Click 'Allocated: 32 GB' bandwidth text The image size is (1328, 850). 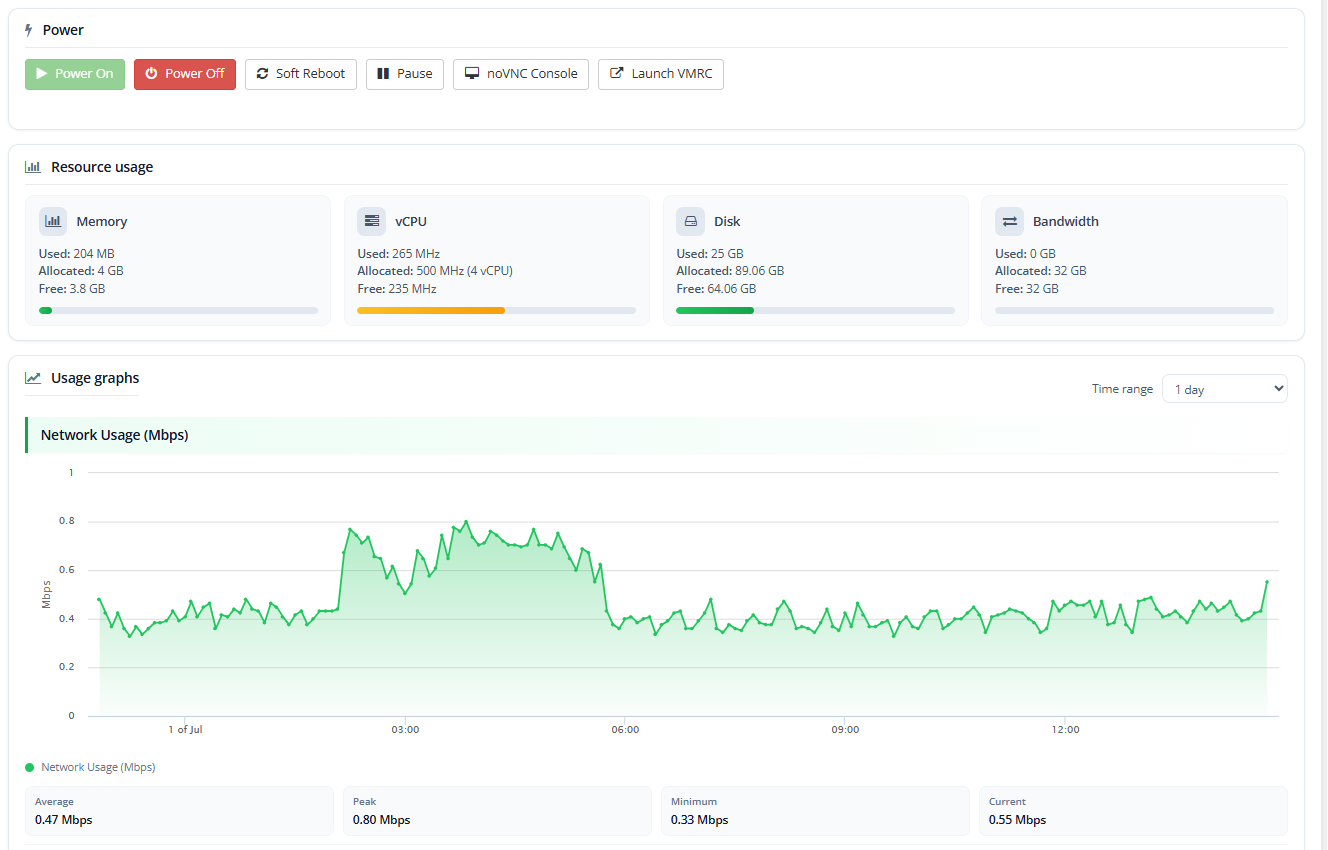click(1041, 271)
